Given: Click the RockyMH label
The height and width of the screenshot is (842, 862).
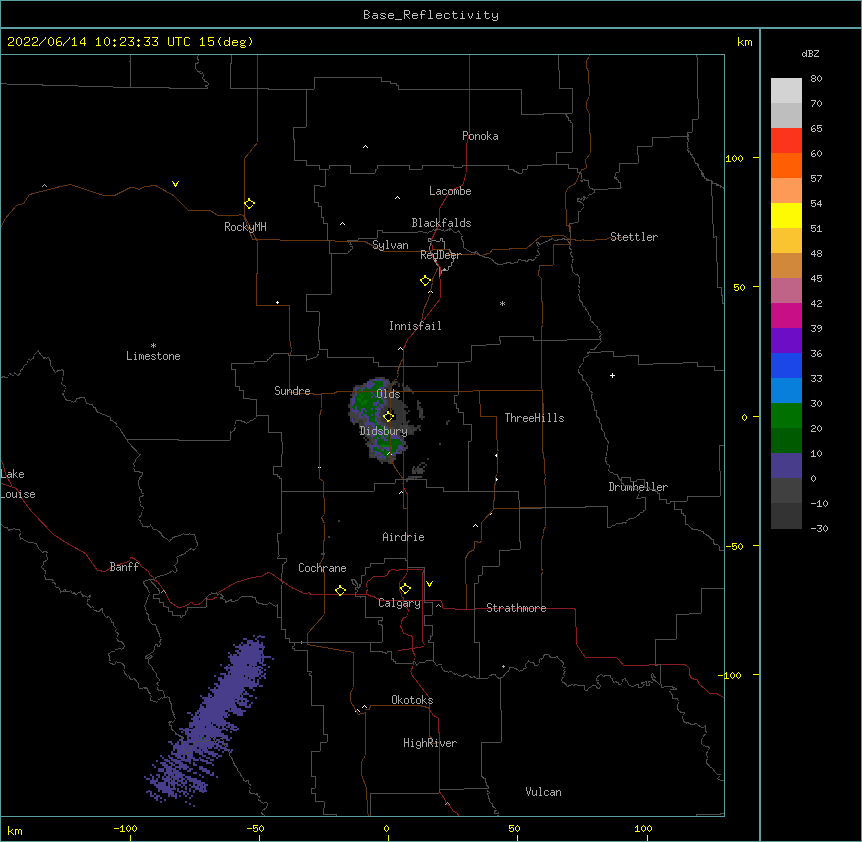Looking at the screenshot, I should [x=245, y=227].
